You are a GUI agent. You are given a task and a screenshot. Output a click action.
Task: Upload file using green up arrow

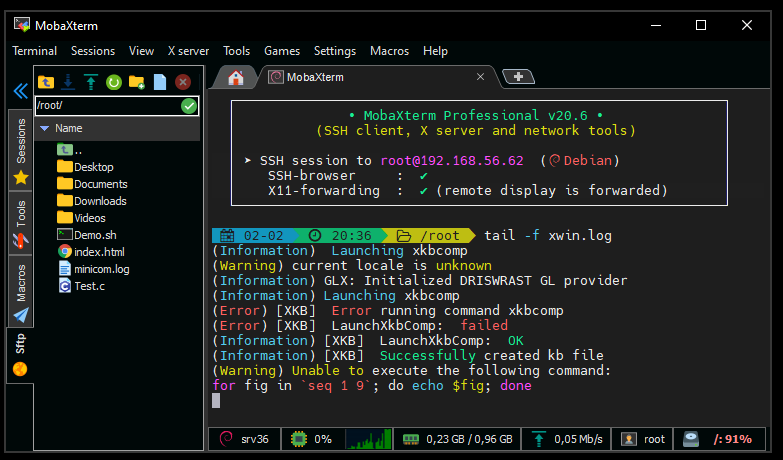click(x=91, y=82)
